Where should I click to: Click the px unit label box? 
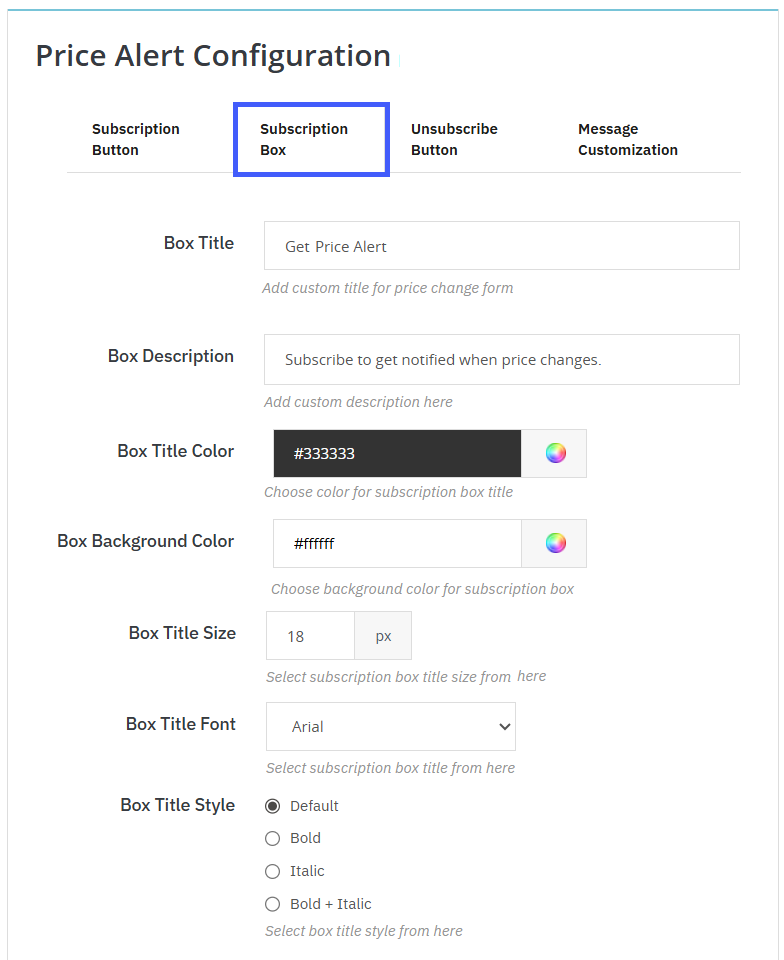point(383,636)
